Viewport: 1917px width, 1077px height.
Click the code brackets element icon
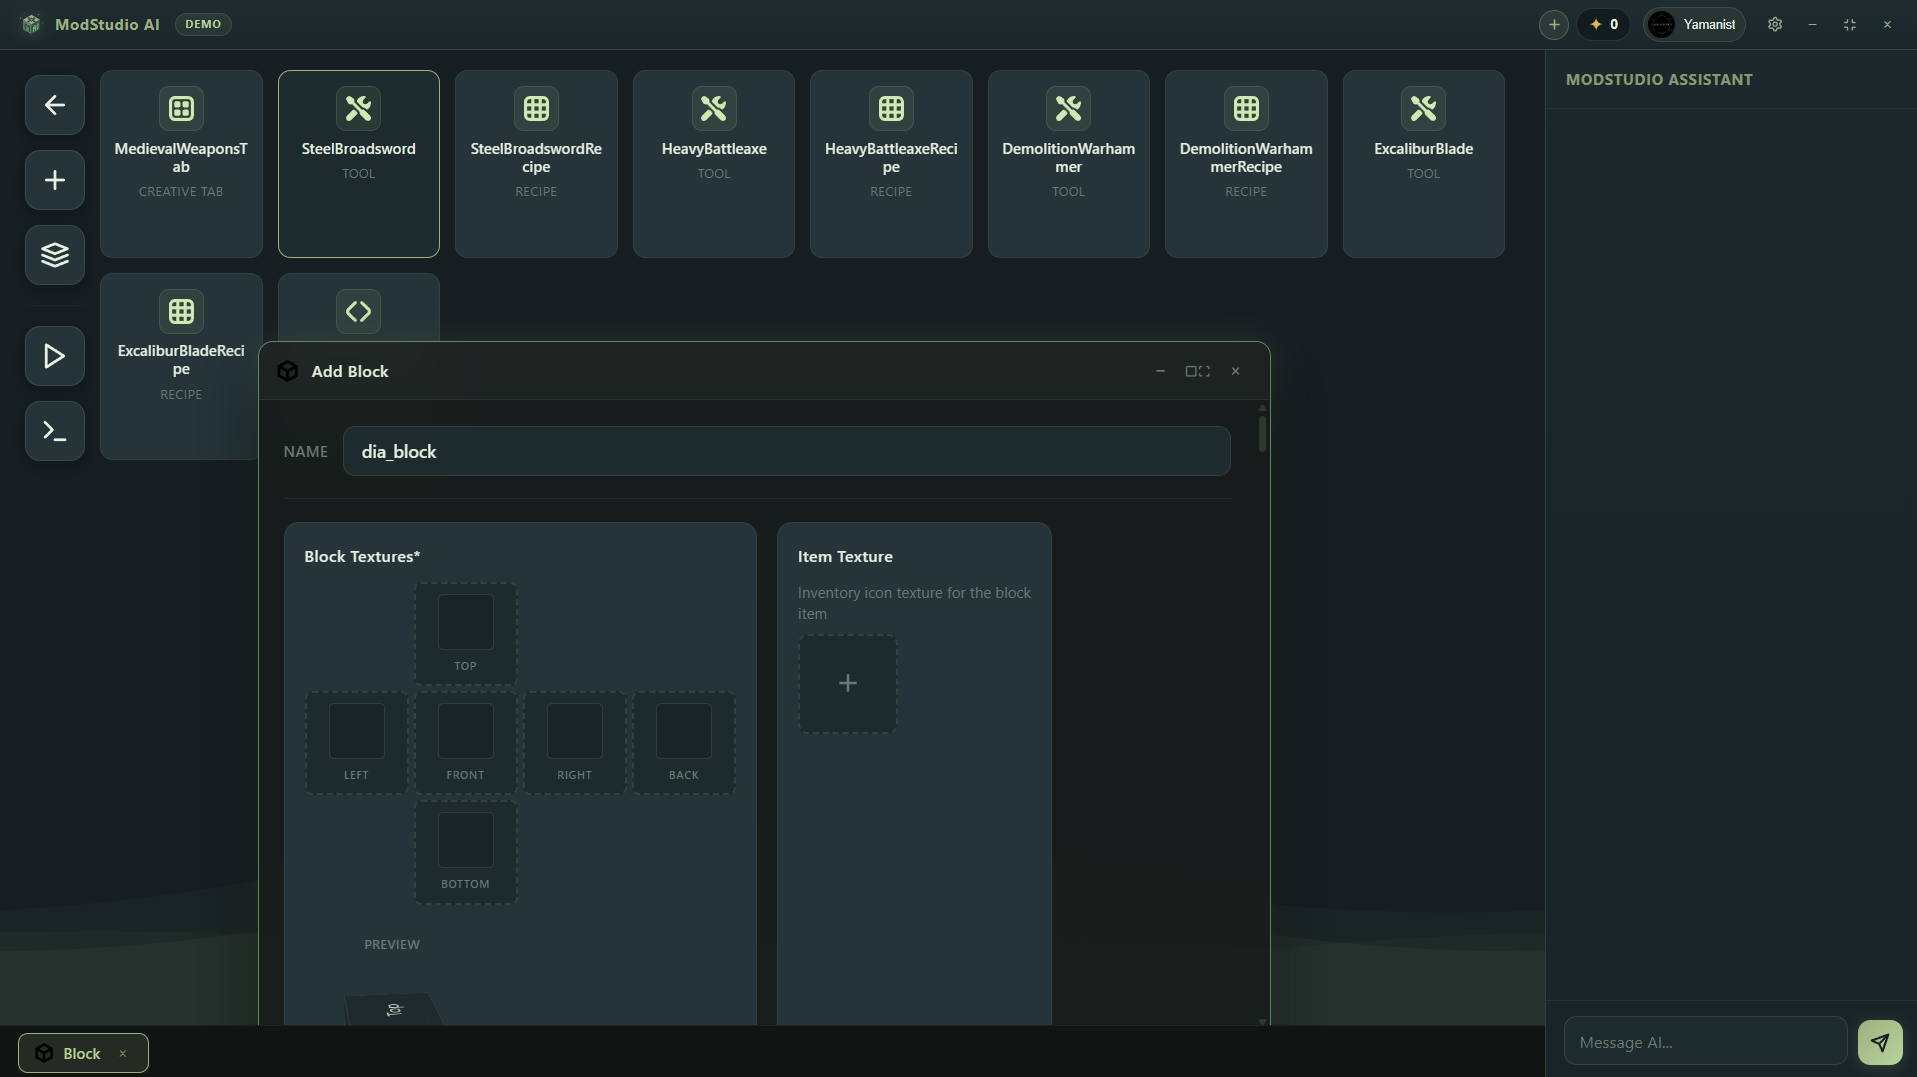coord(358,311)
